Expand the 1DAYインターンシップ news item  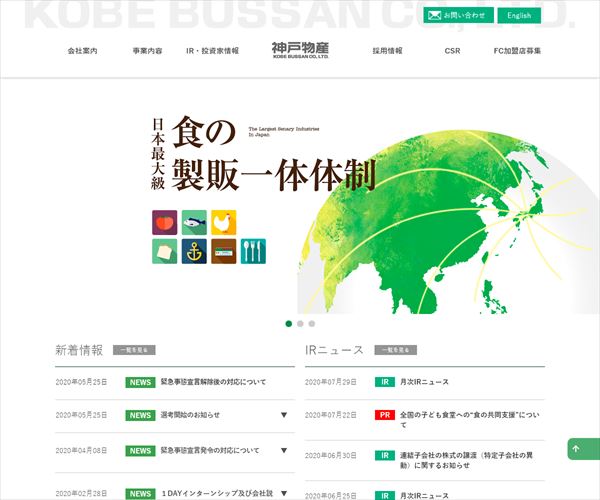[284, 493]
